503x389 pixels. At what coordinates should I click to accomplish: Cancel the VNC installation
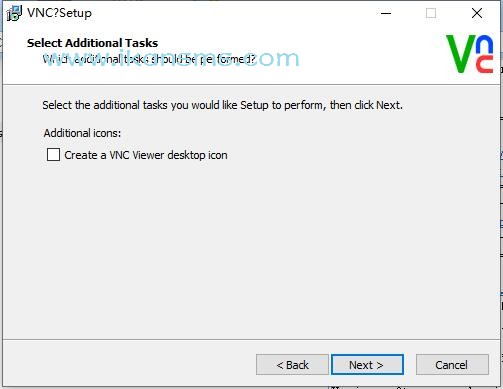point(452,365)
